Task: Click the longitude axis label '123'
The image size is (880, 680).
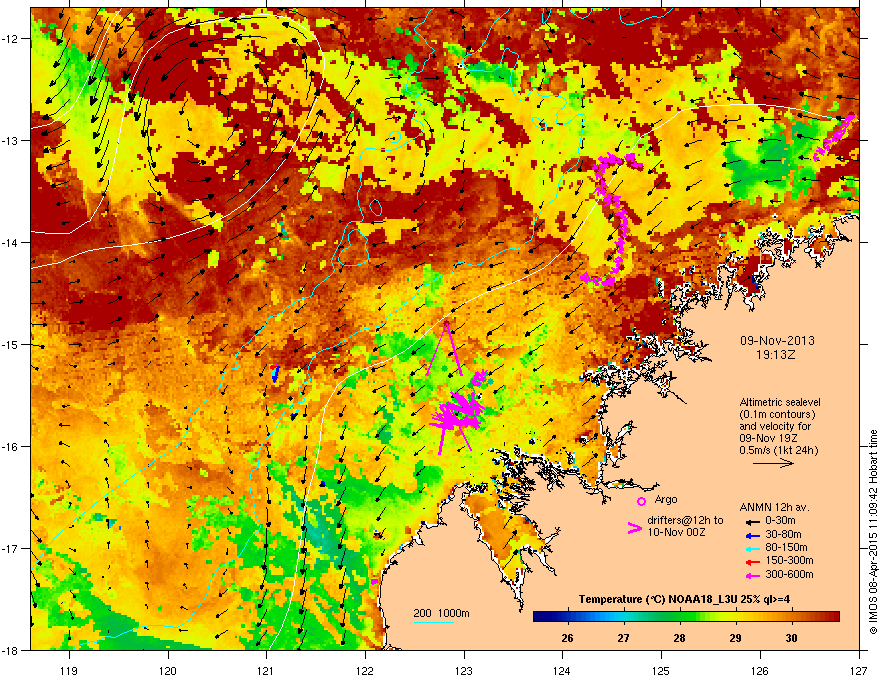Action: pyautogui.click(x=464, y=671)
